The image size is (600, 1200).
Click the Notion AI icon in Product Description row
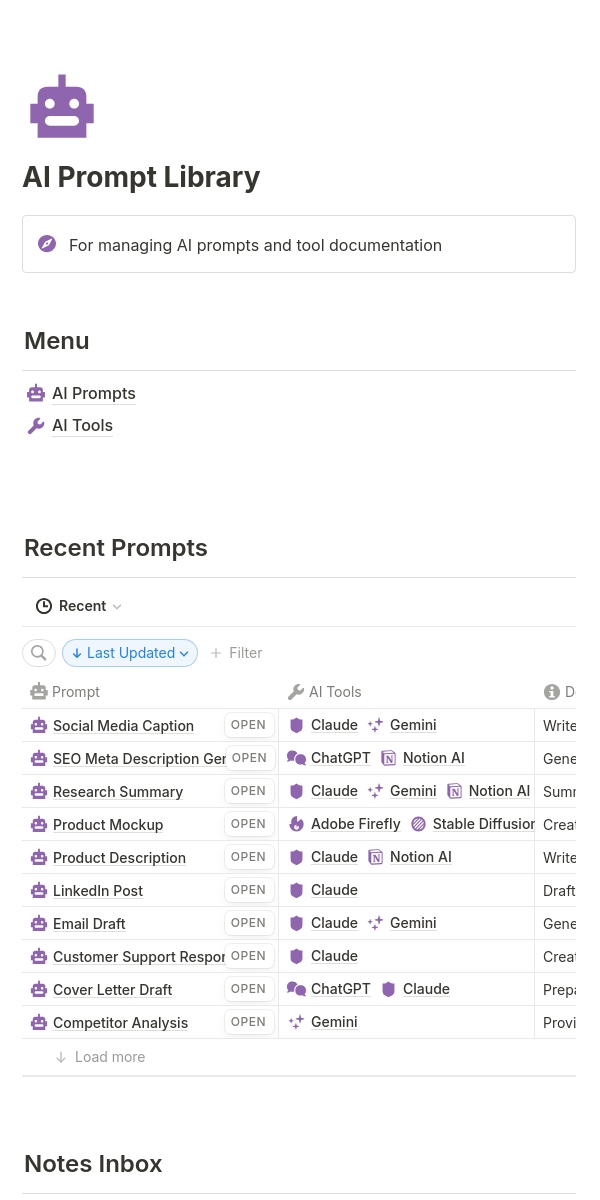point(375,857)
